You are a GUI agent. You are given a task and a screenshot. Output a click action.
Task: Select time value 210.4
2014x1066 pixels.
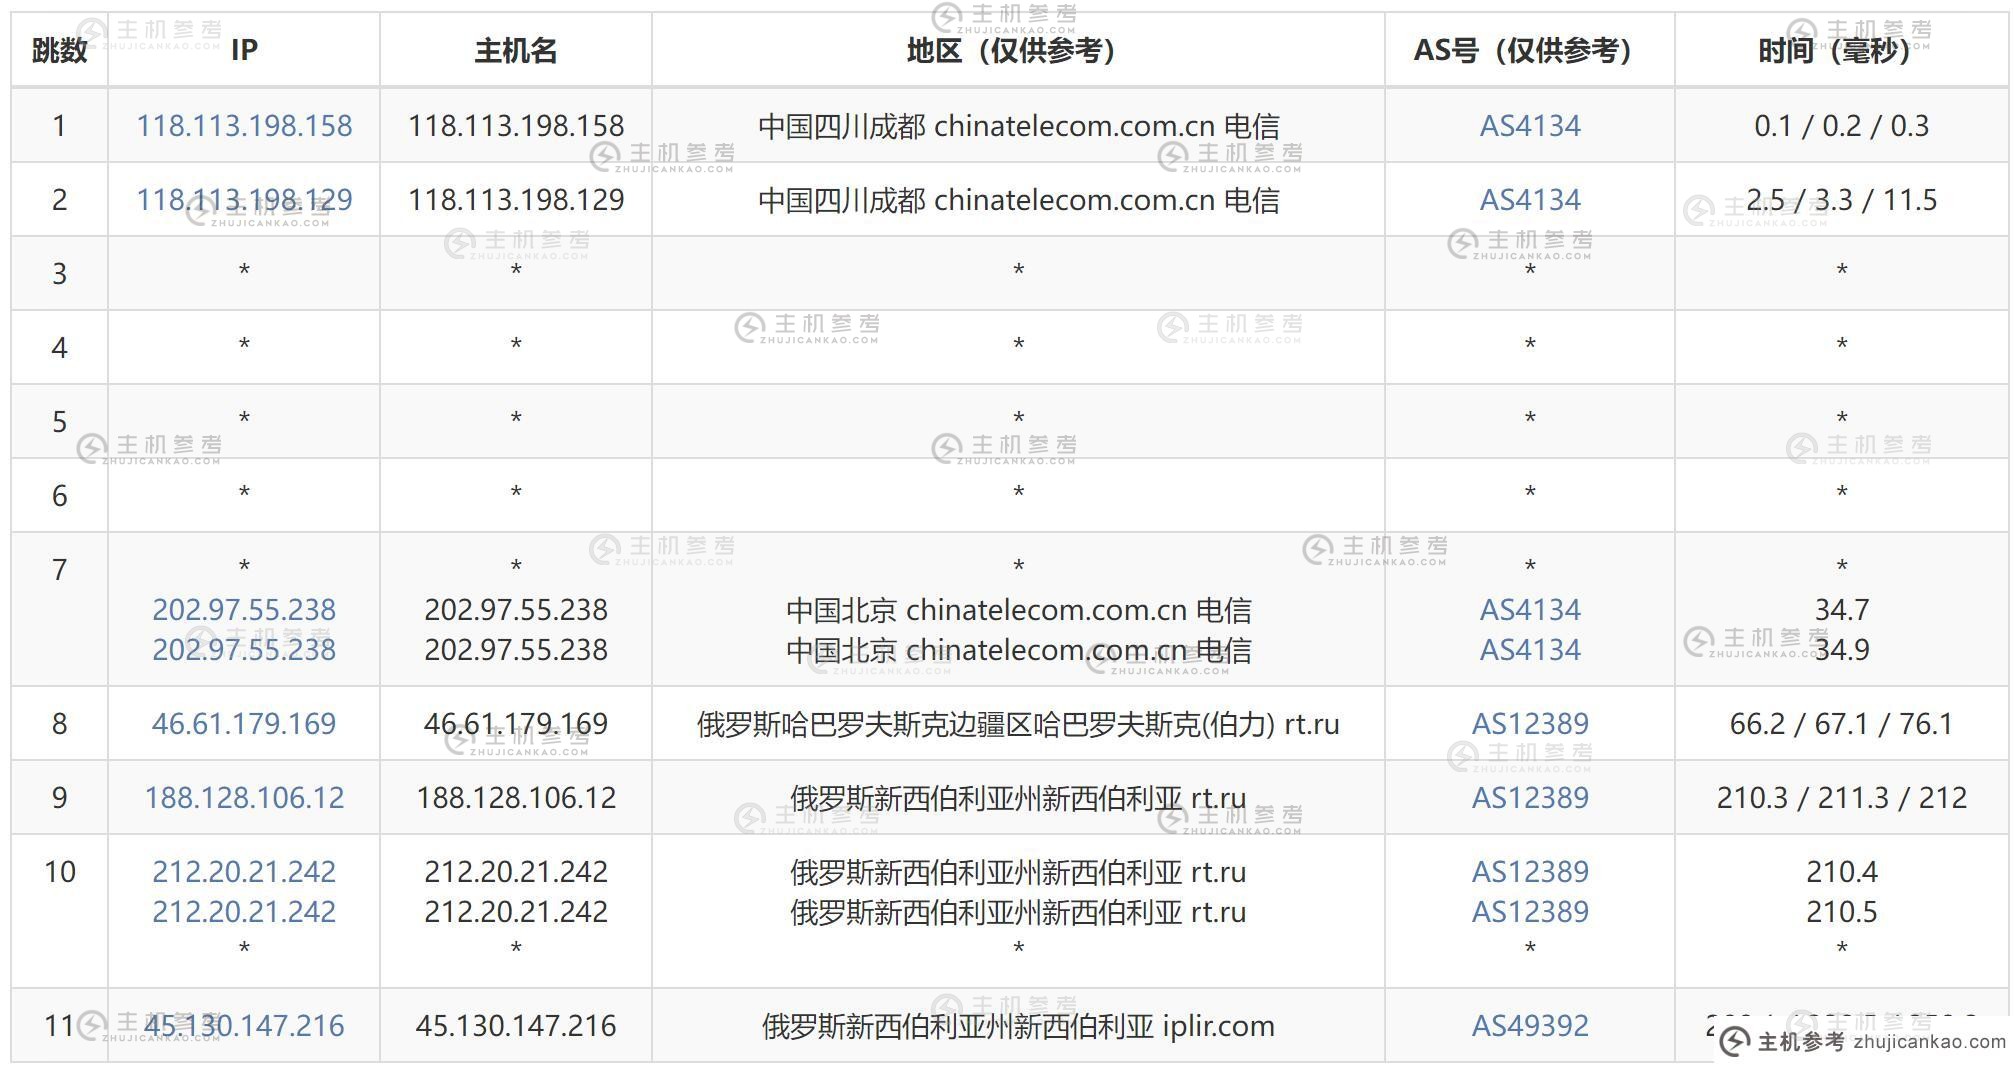pos(1842,872)
